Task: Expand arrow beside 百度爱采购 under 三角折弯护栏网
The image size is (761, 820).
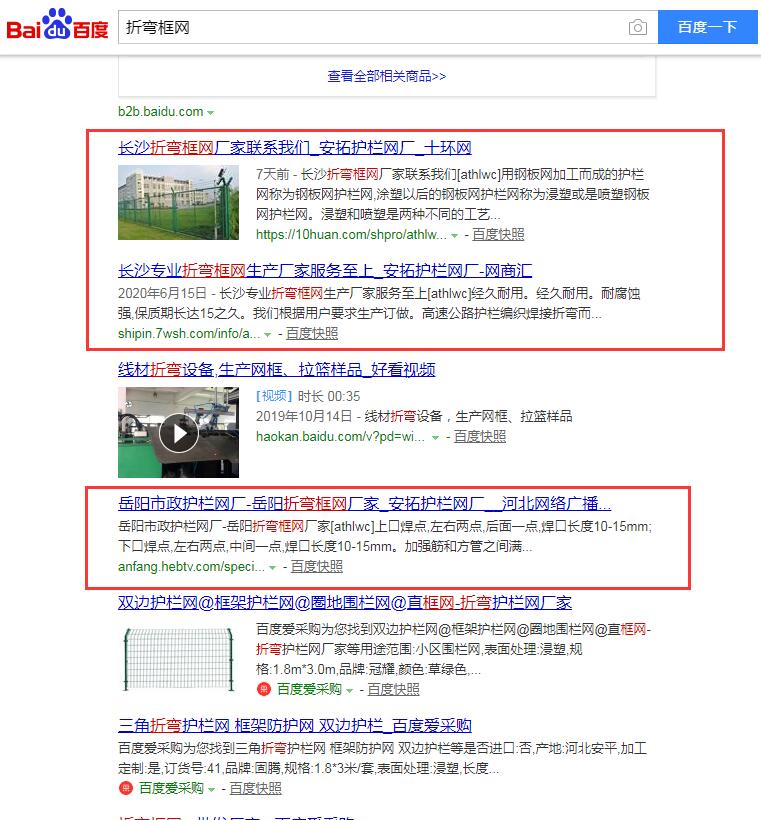Action: [x=211, y=790]
